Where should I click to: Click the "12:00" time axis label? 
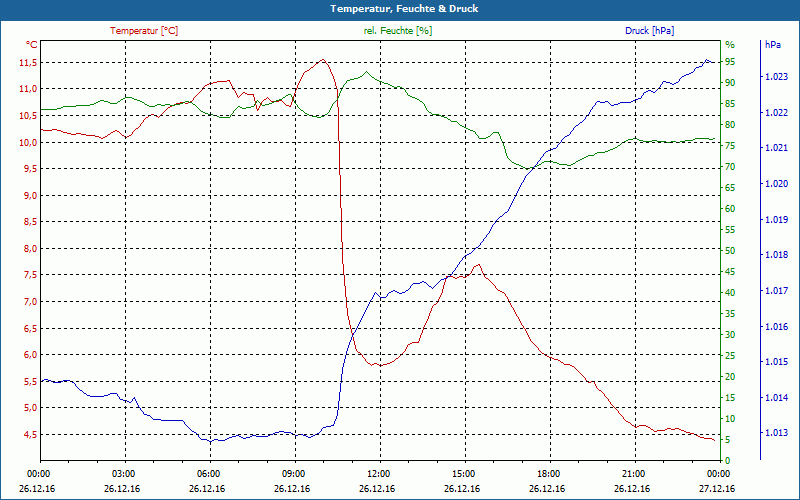(x=379, y=473)
